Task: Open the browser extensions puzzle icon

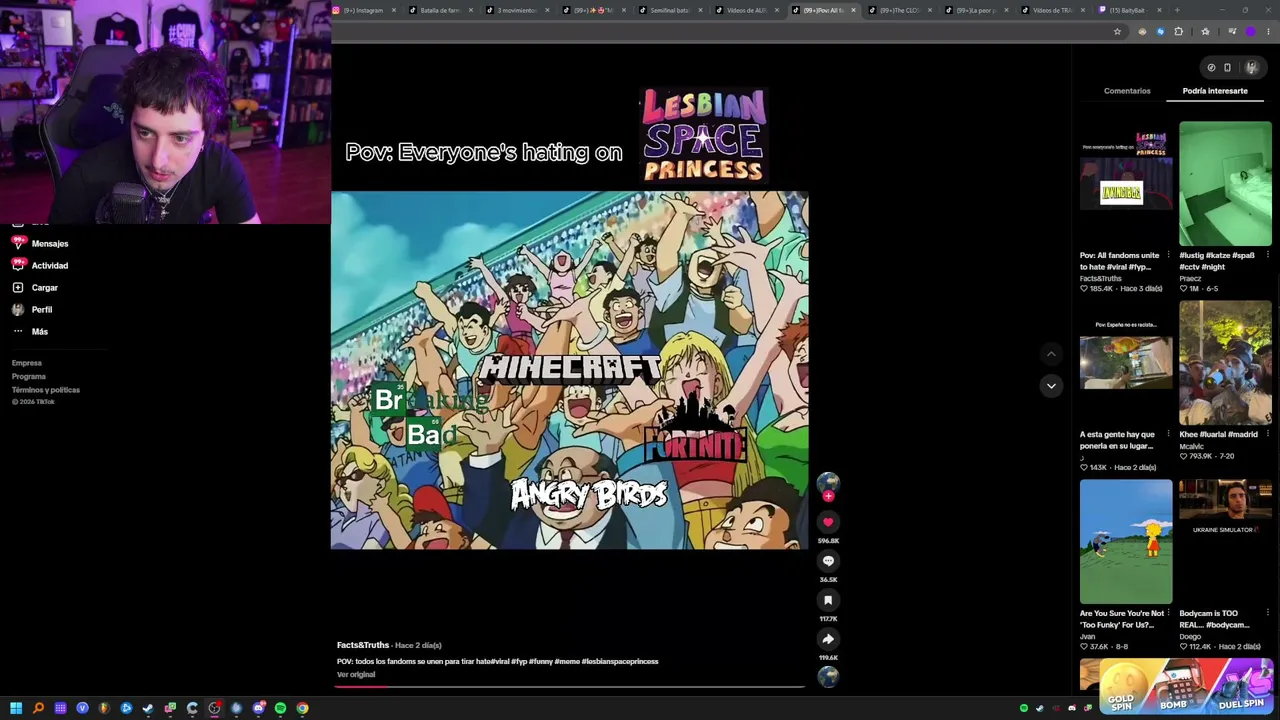Action: (x=1178, y=32)
